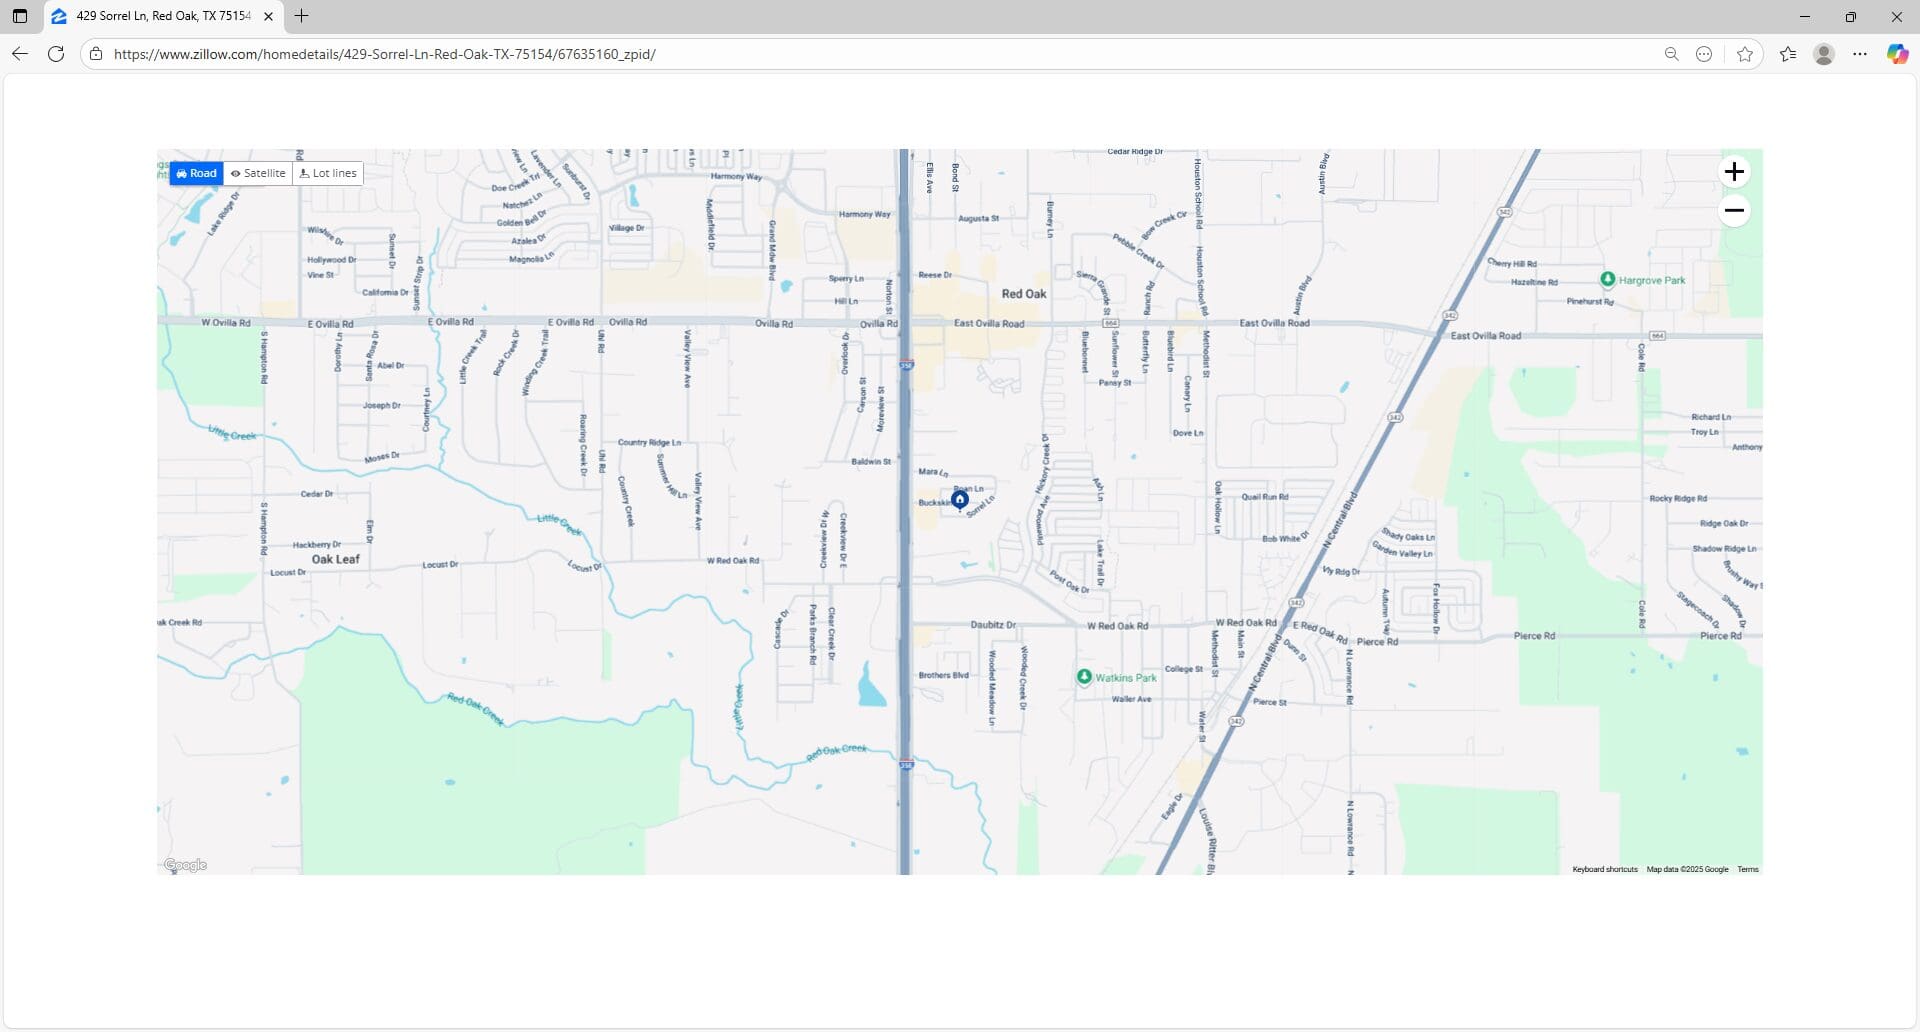Open the browser Settings and more menu
1920x1032 pixels.
click(x=1859, y=54)
